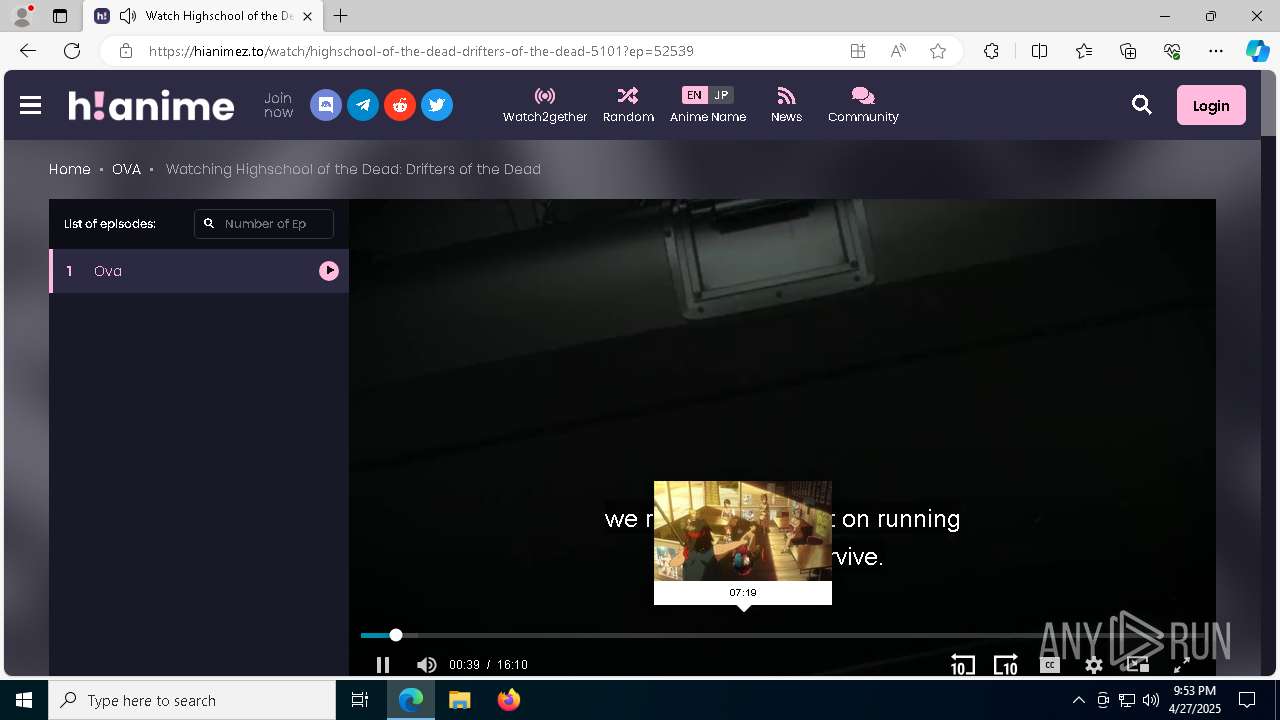Open Browser essentials icon
1280x720 pixels.
coord(1172,51)
